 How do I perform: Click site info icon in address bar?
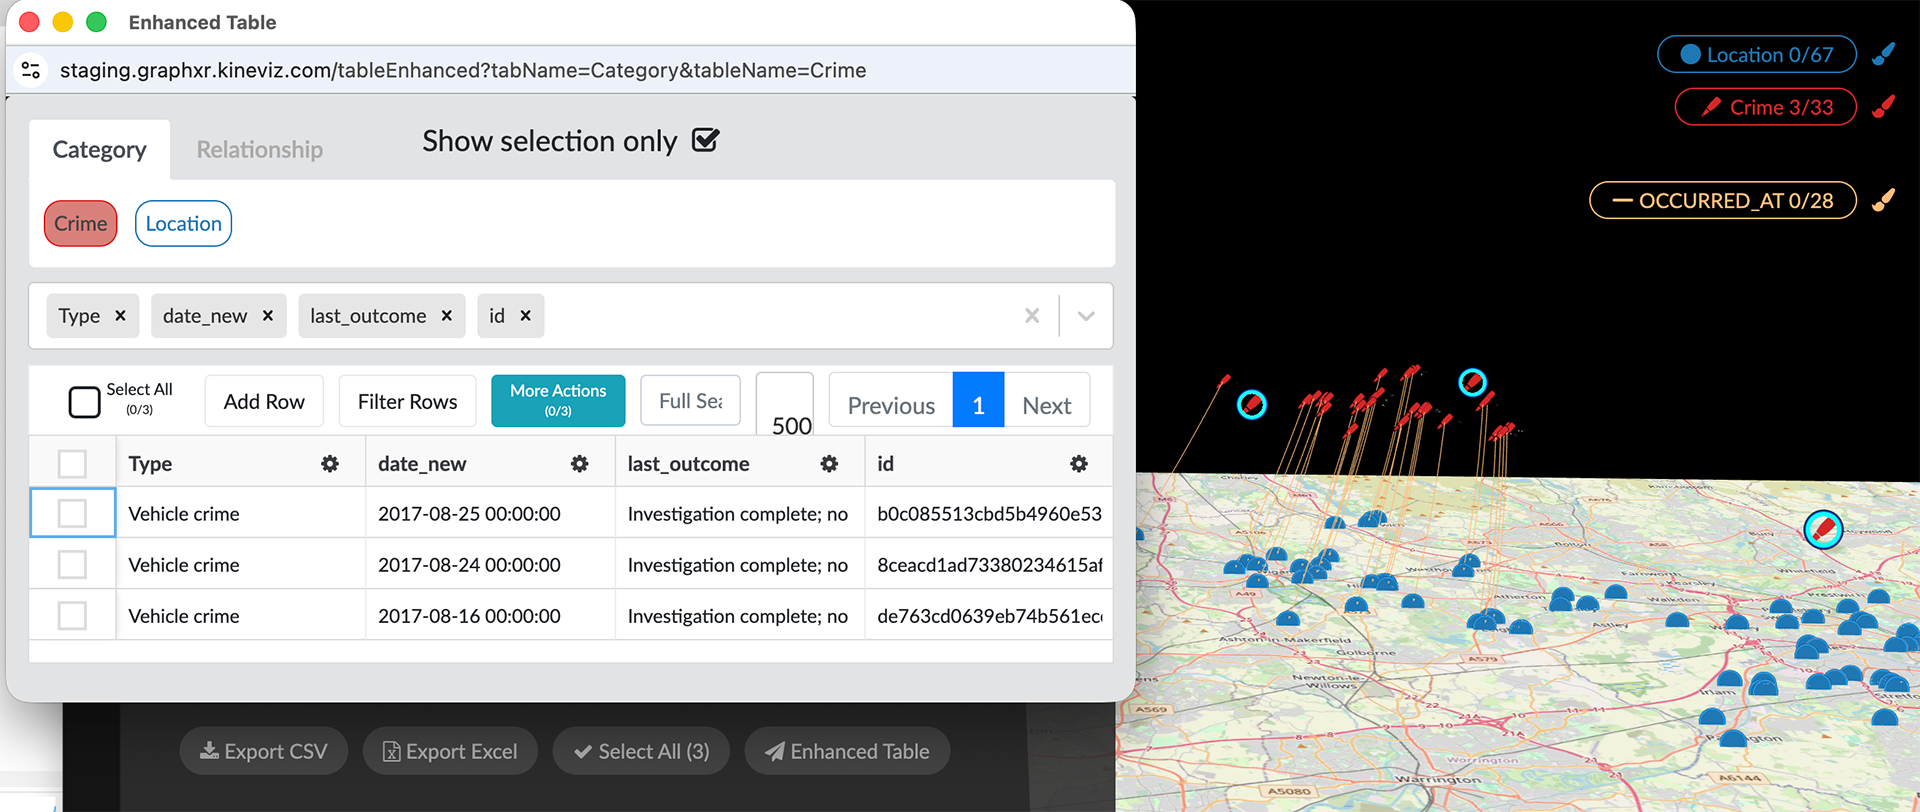pyautogui.click(x=31, y=70)
